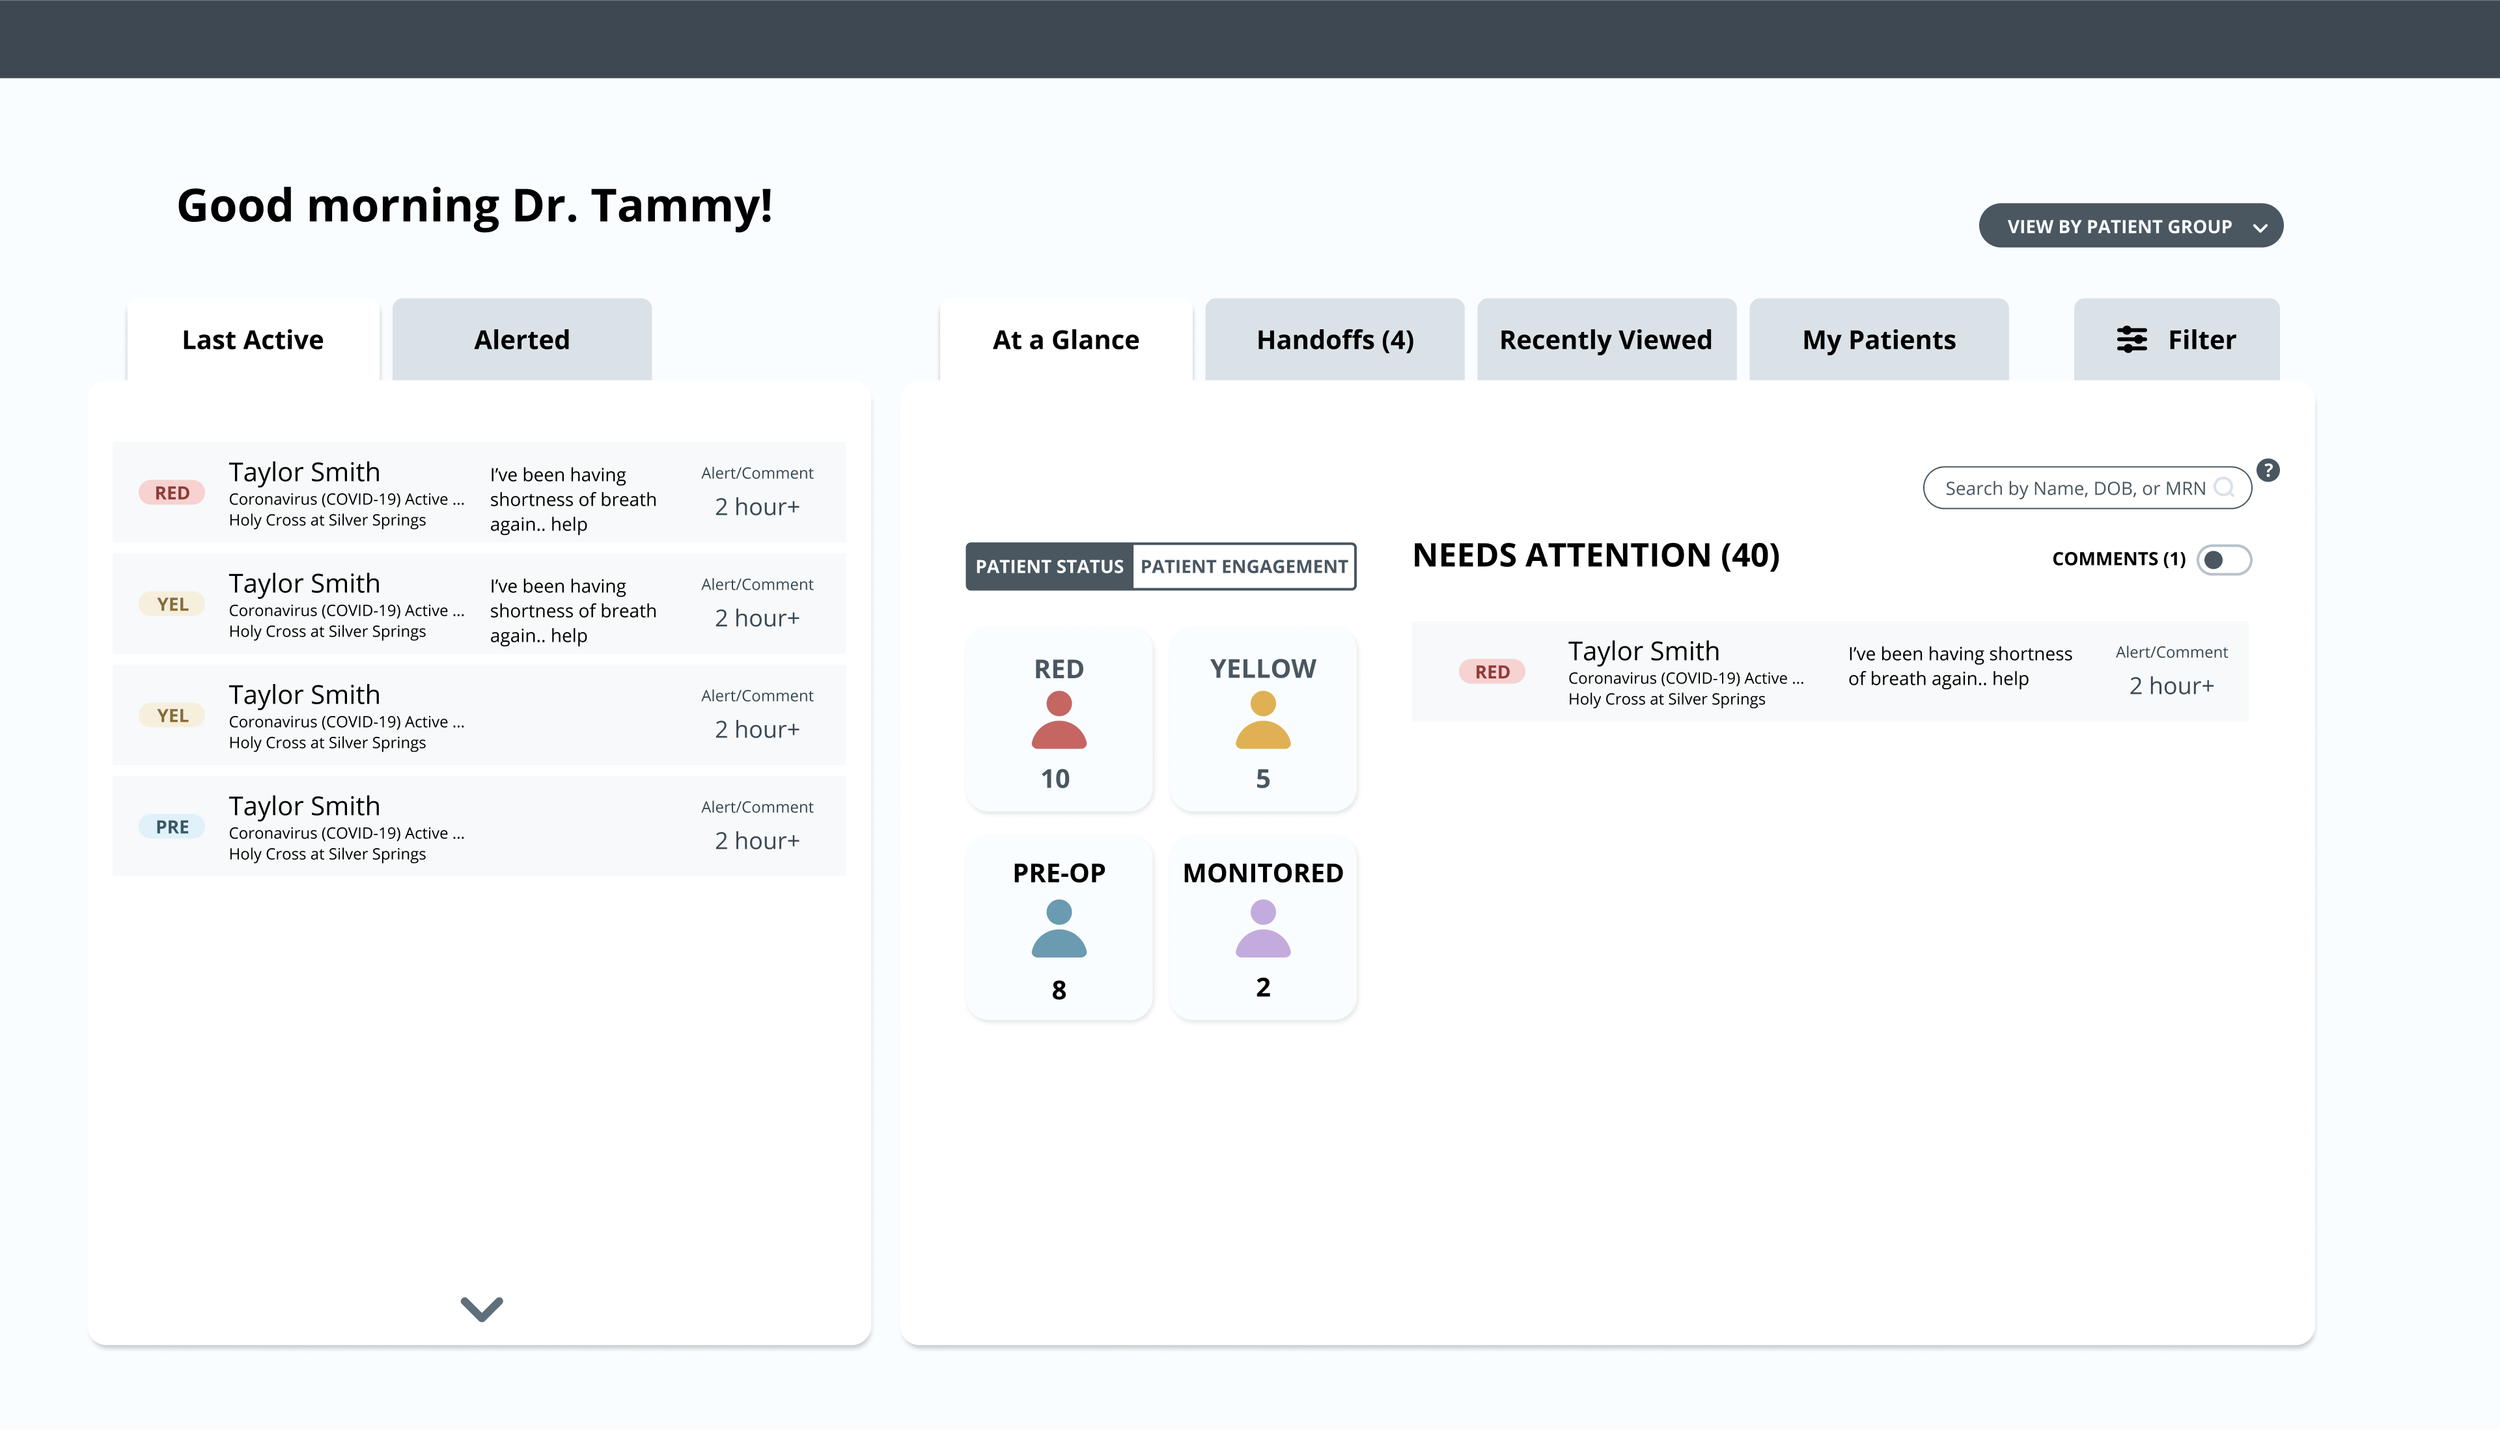Toggle the Comments (1) switch
This screenshot has height=1430, width=2500.
point(2223,560)
